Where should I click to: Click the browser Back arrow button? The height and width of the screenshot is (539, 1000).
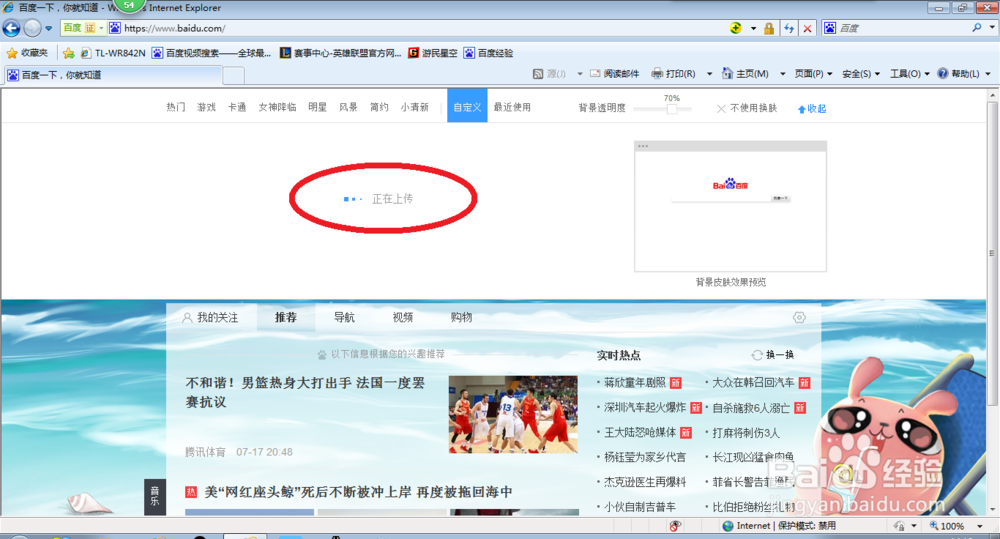click(11, 28)
